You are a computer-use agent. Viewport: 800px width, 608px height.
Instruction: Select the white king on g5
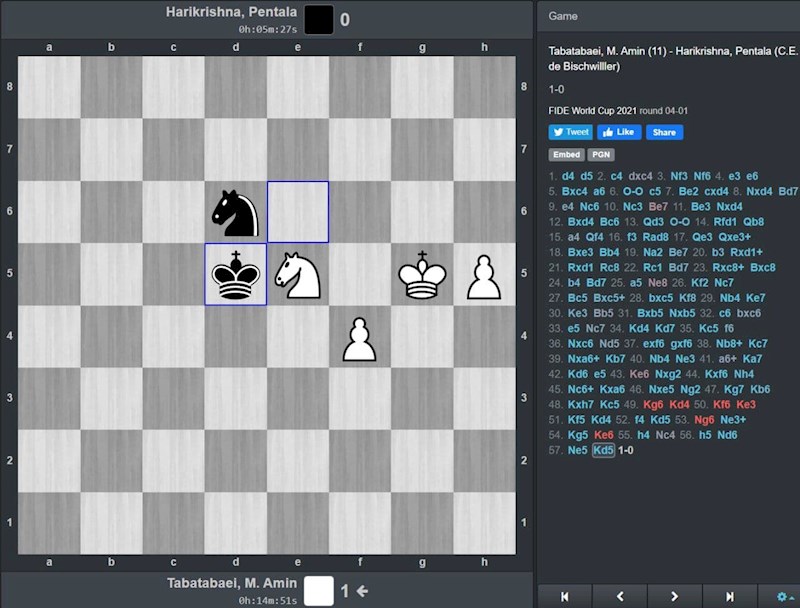coord(422,275)
